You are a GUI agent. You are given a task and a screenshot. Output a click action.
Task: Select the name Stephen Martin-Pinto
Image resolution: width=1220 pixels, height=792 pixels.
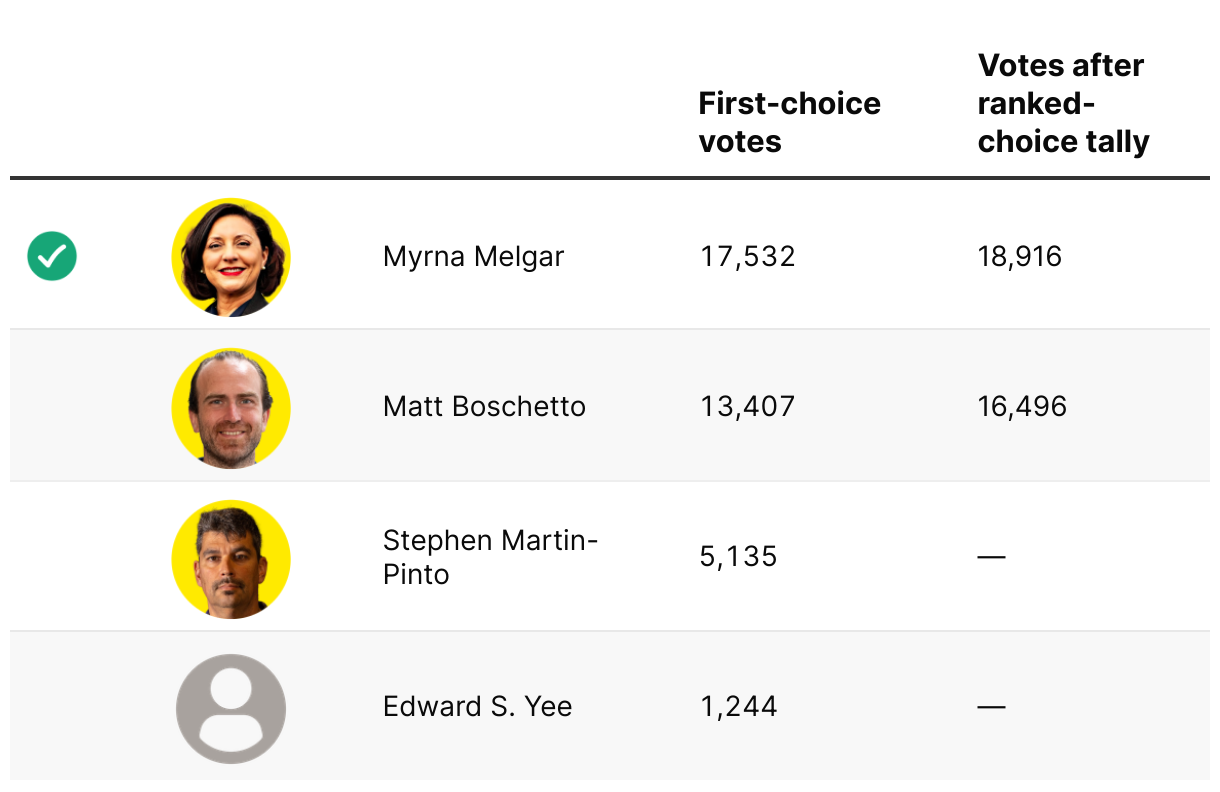point(489,557)
